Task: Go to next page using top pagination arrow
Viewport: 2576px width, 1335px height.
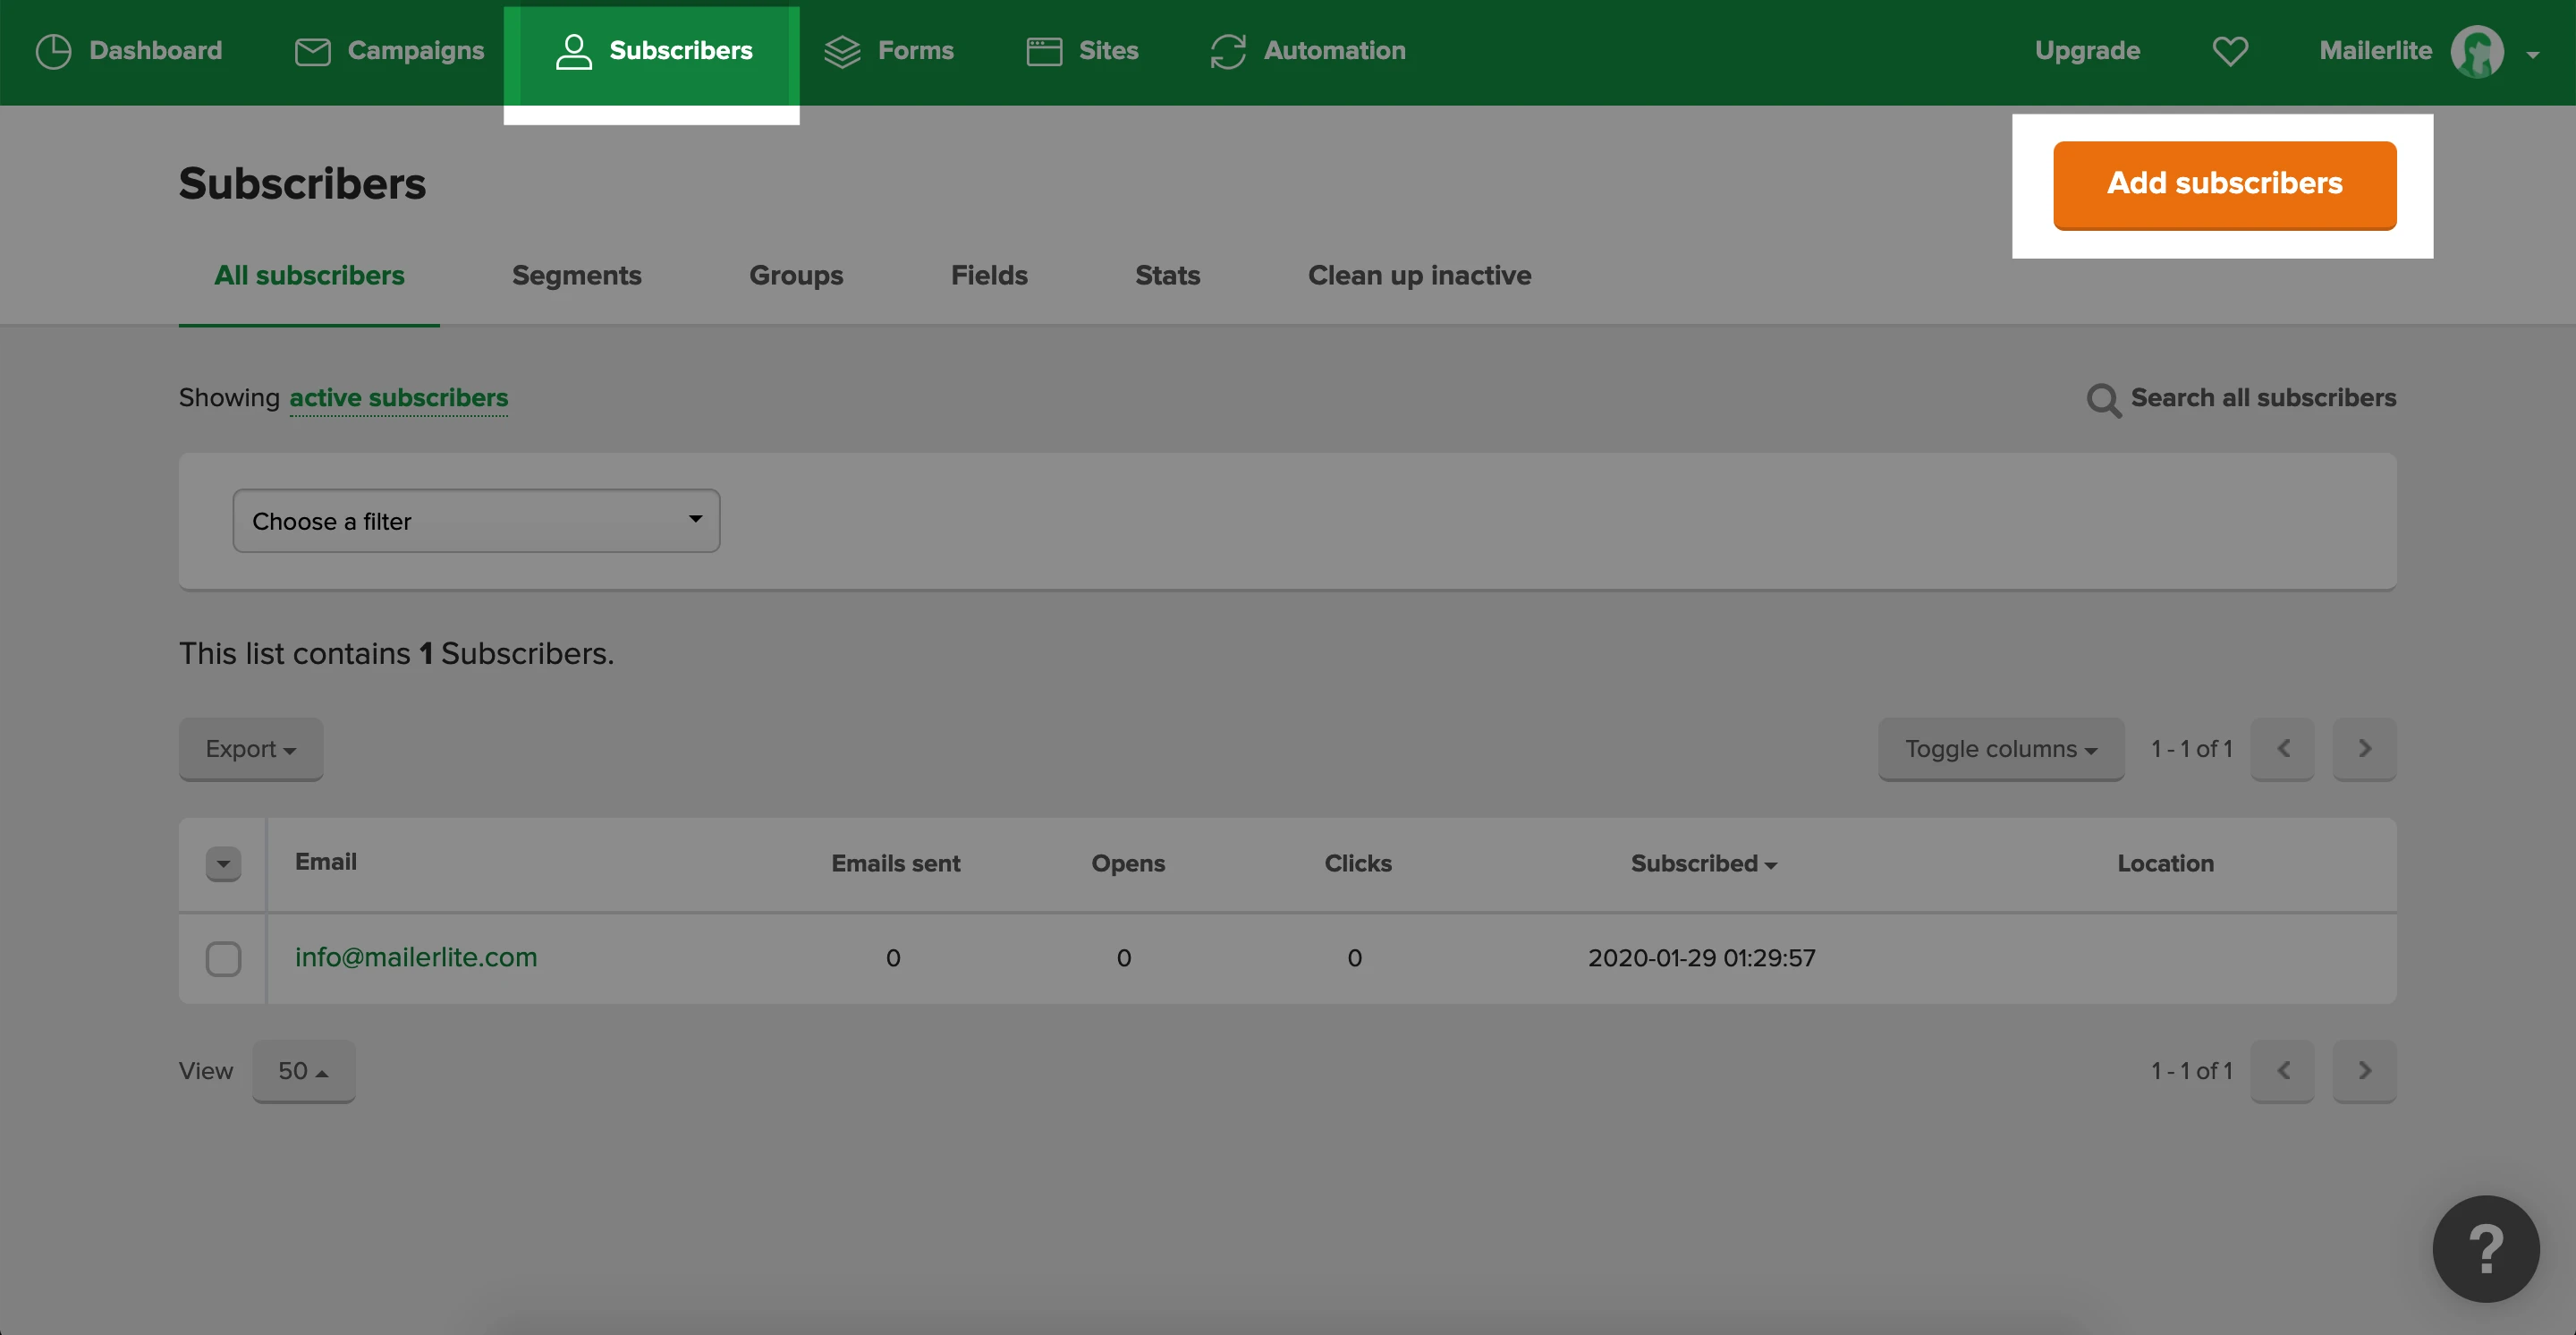Action: (2364, 749)
